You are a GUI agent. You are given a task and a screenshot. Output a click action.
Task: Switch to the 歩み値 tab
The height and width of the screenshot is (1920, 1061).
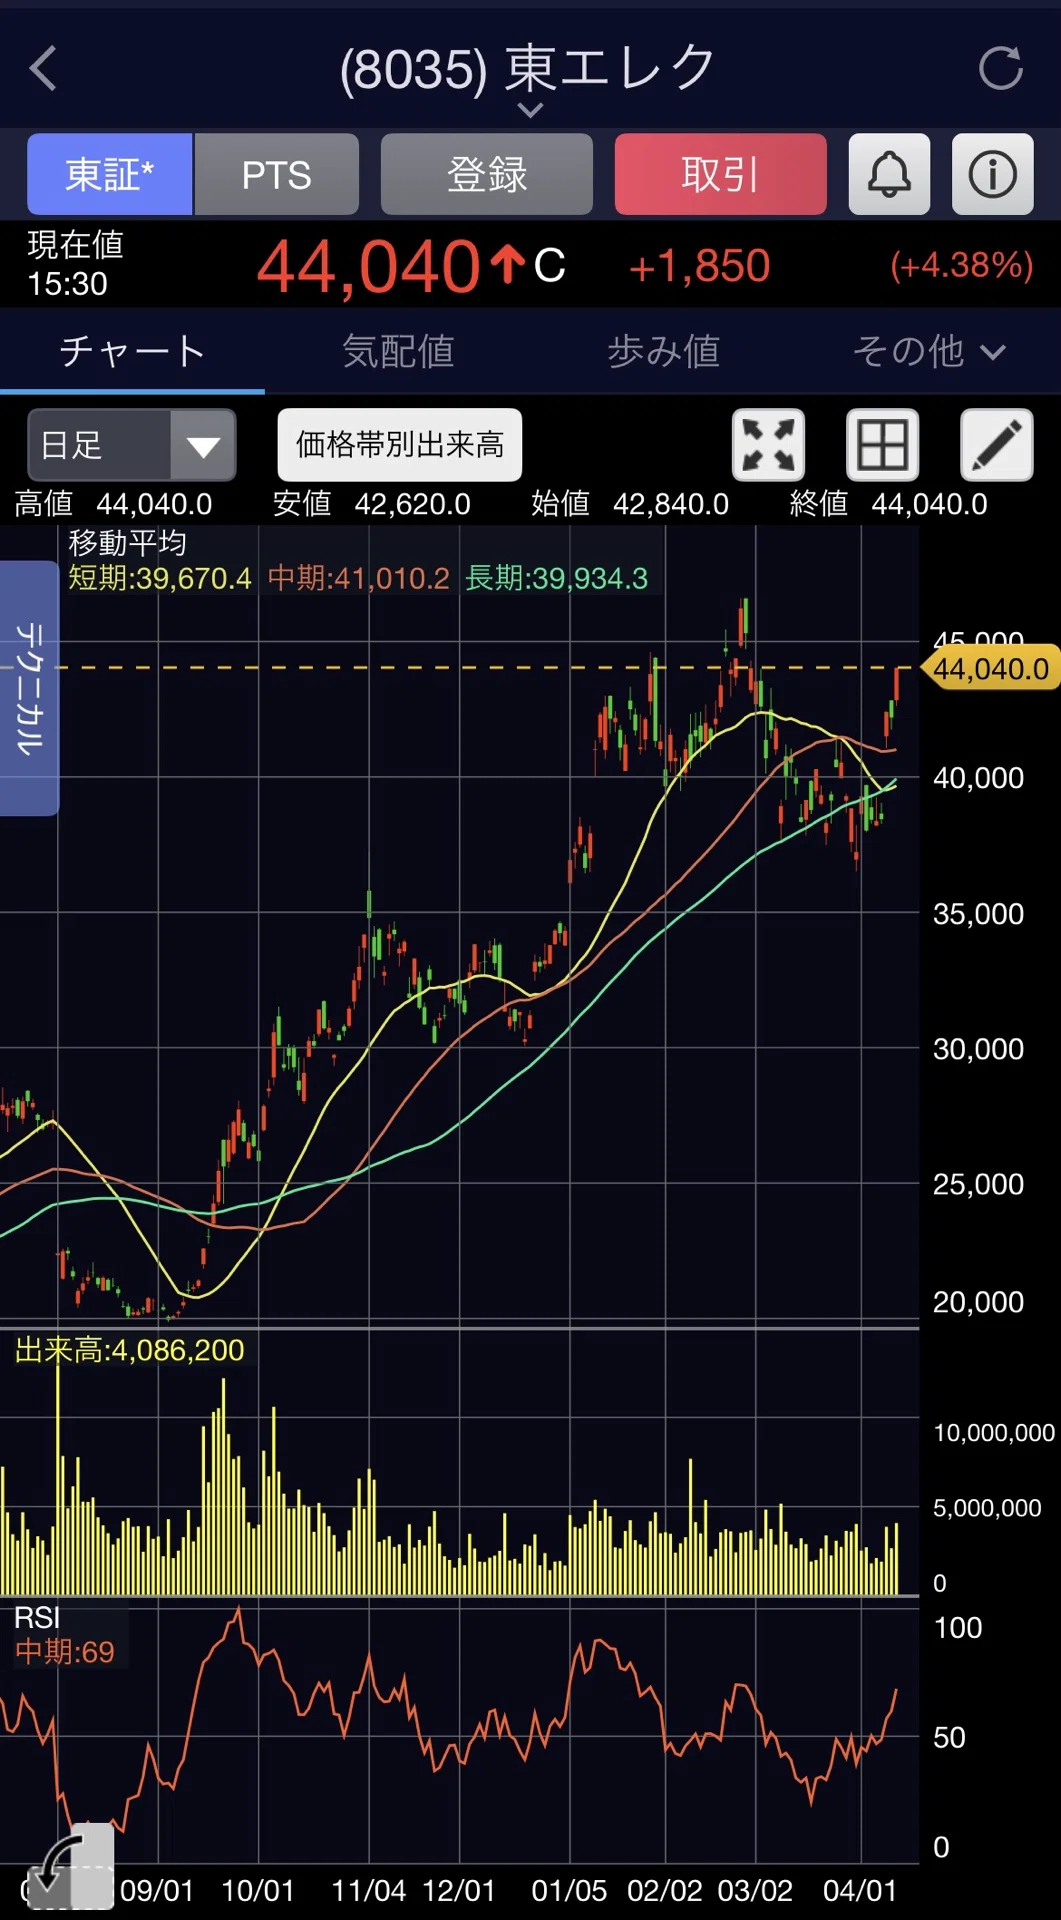663,351
